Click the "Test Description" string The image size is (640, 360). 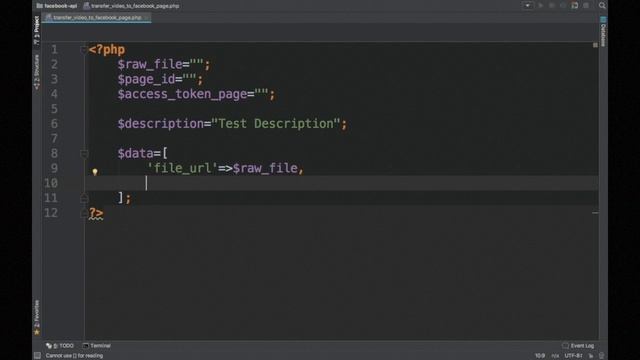(276, 124)
